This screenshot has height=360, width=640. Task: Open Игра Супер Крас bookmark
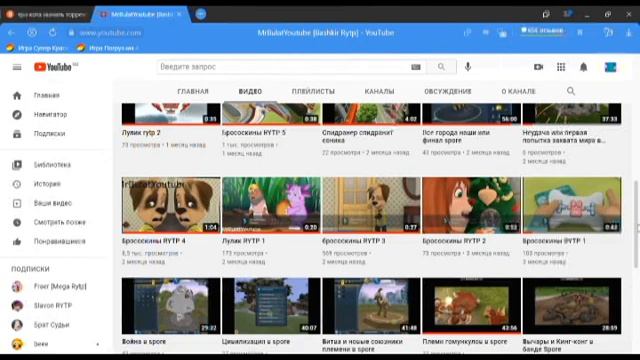click(38, 48)
